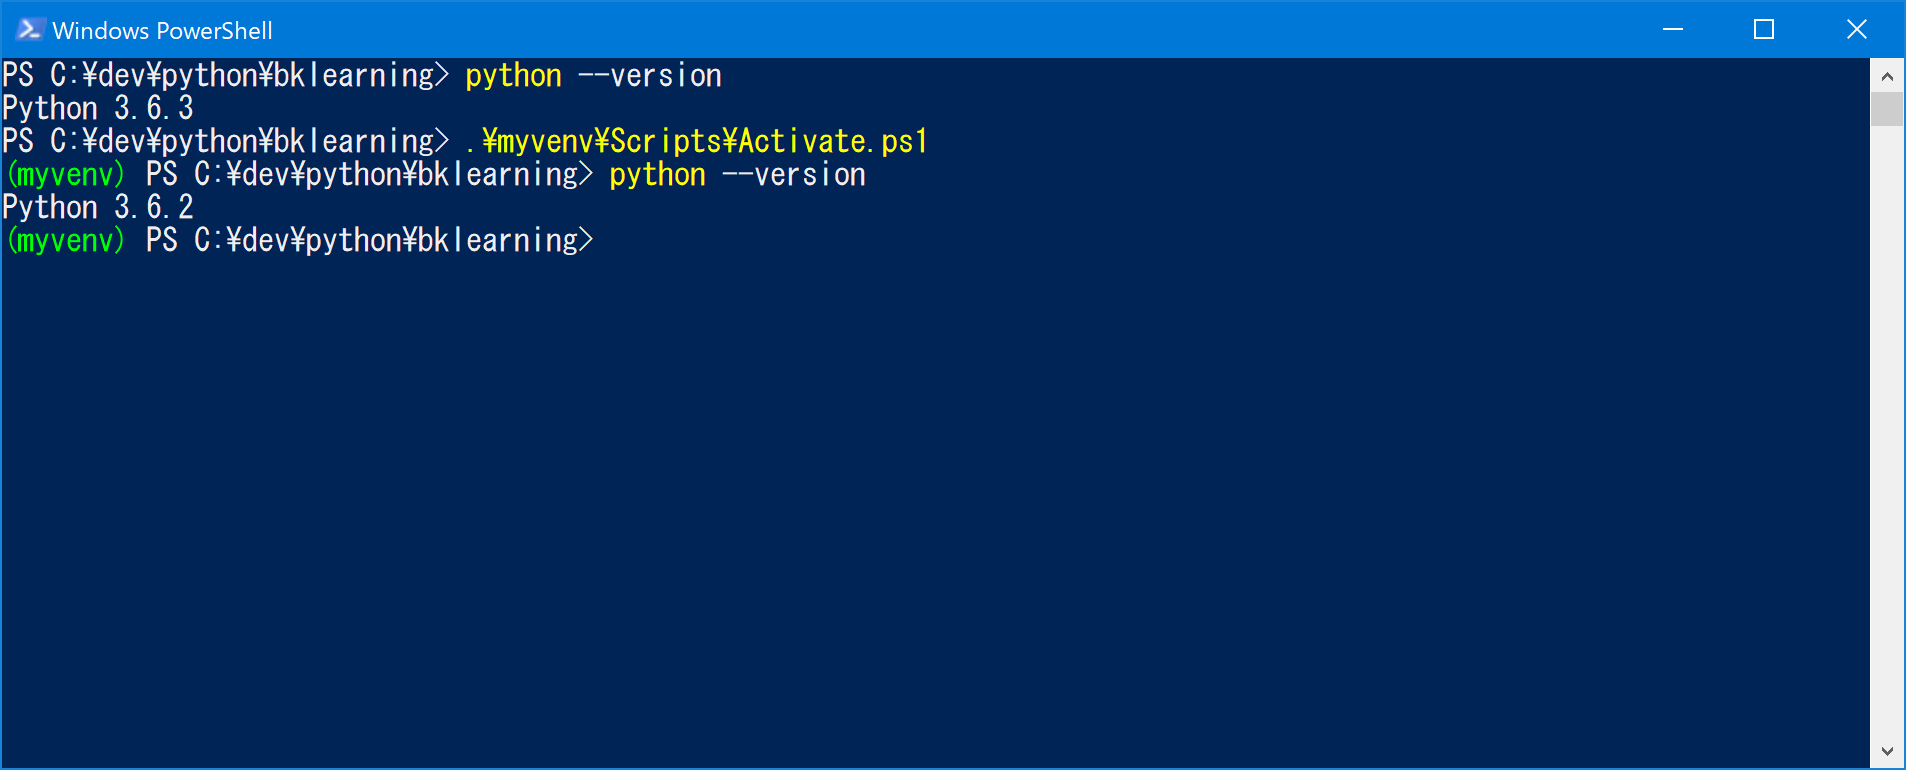Click the second green '(myvenv)' prefix

[x=64, y=240]
